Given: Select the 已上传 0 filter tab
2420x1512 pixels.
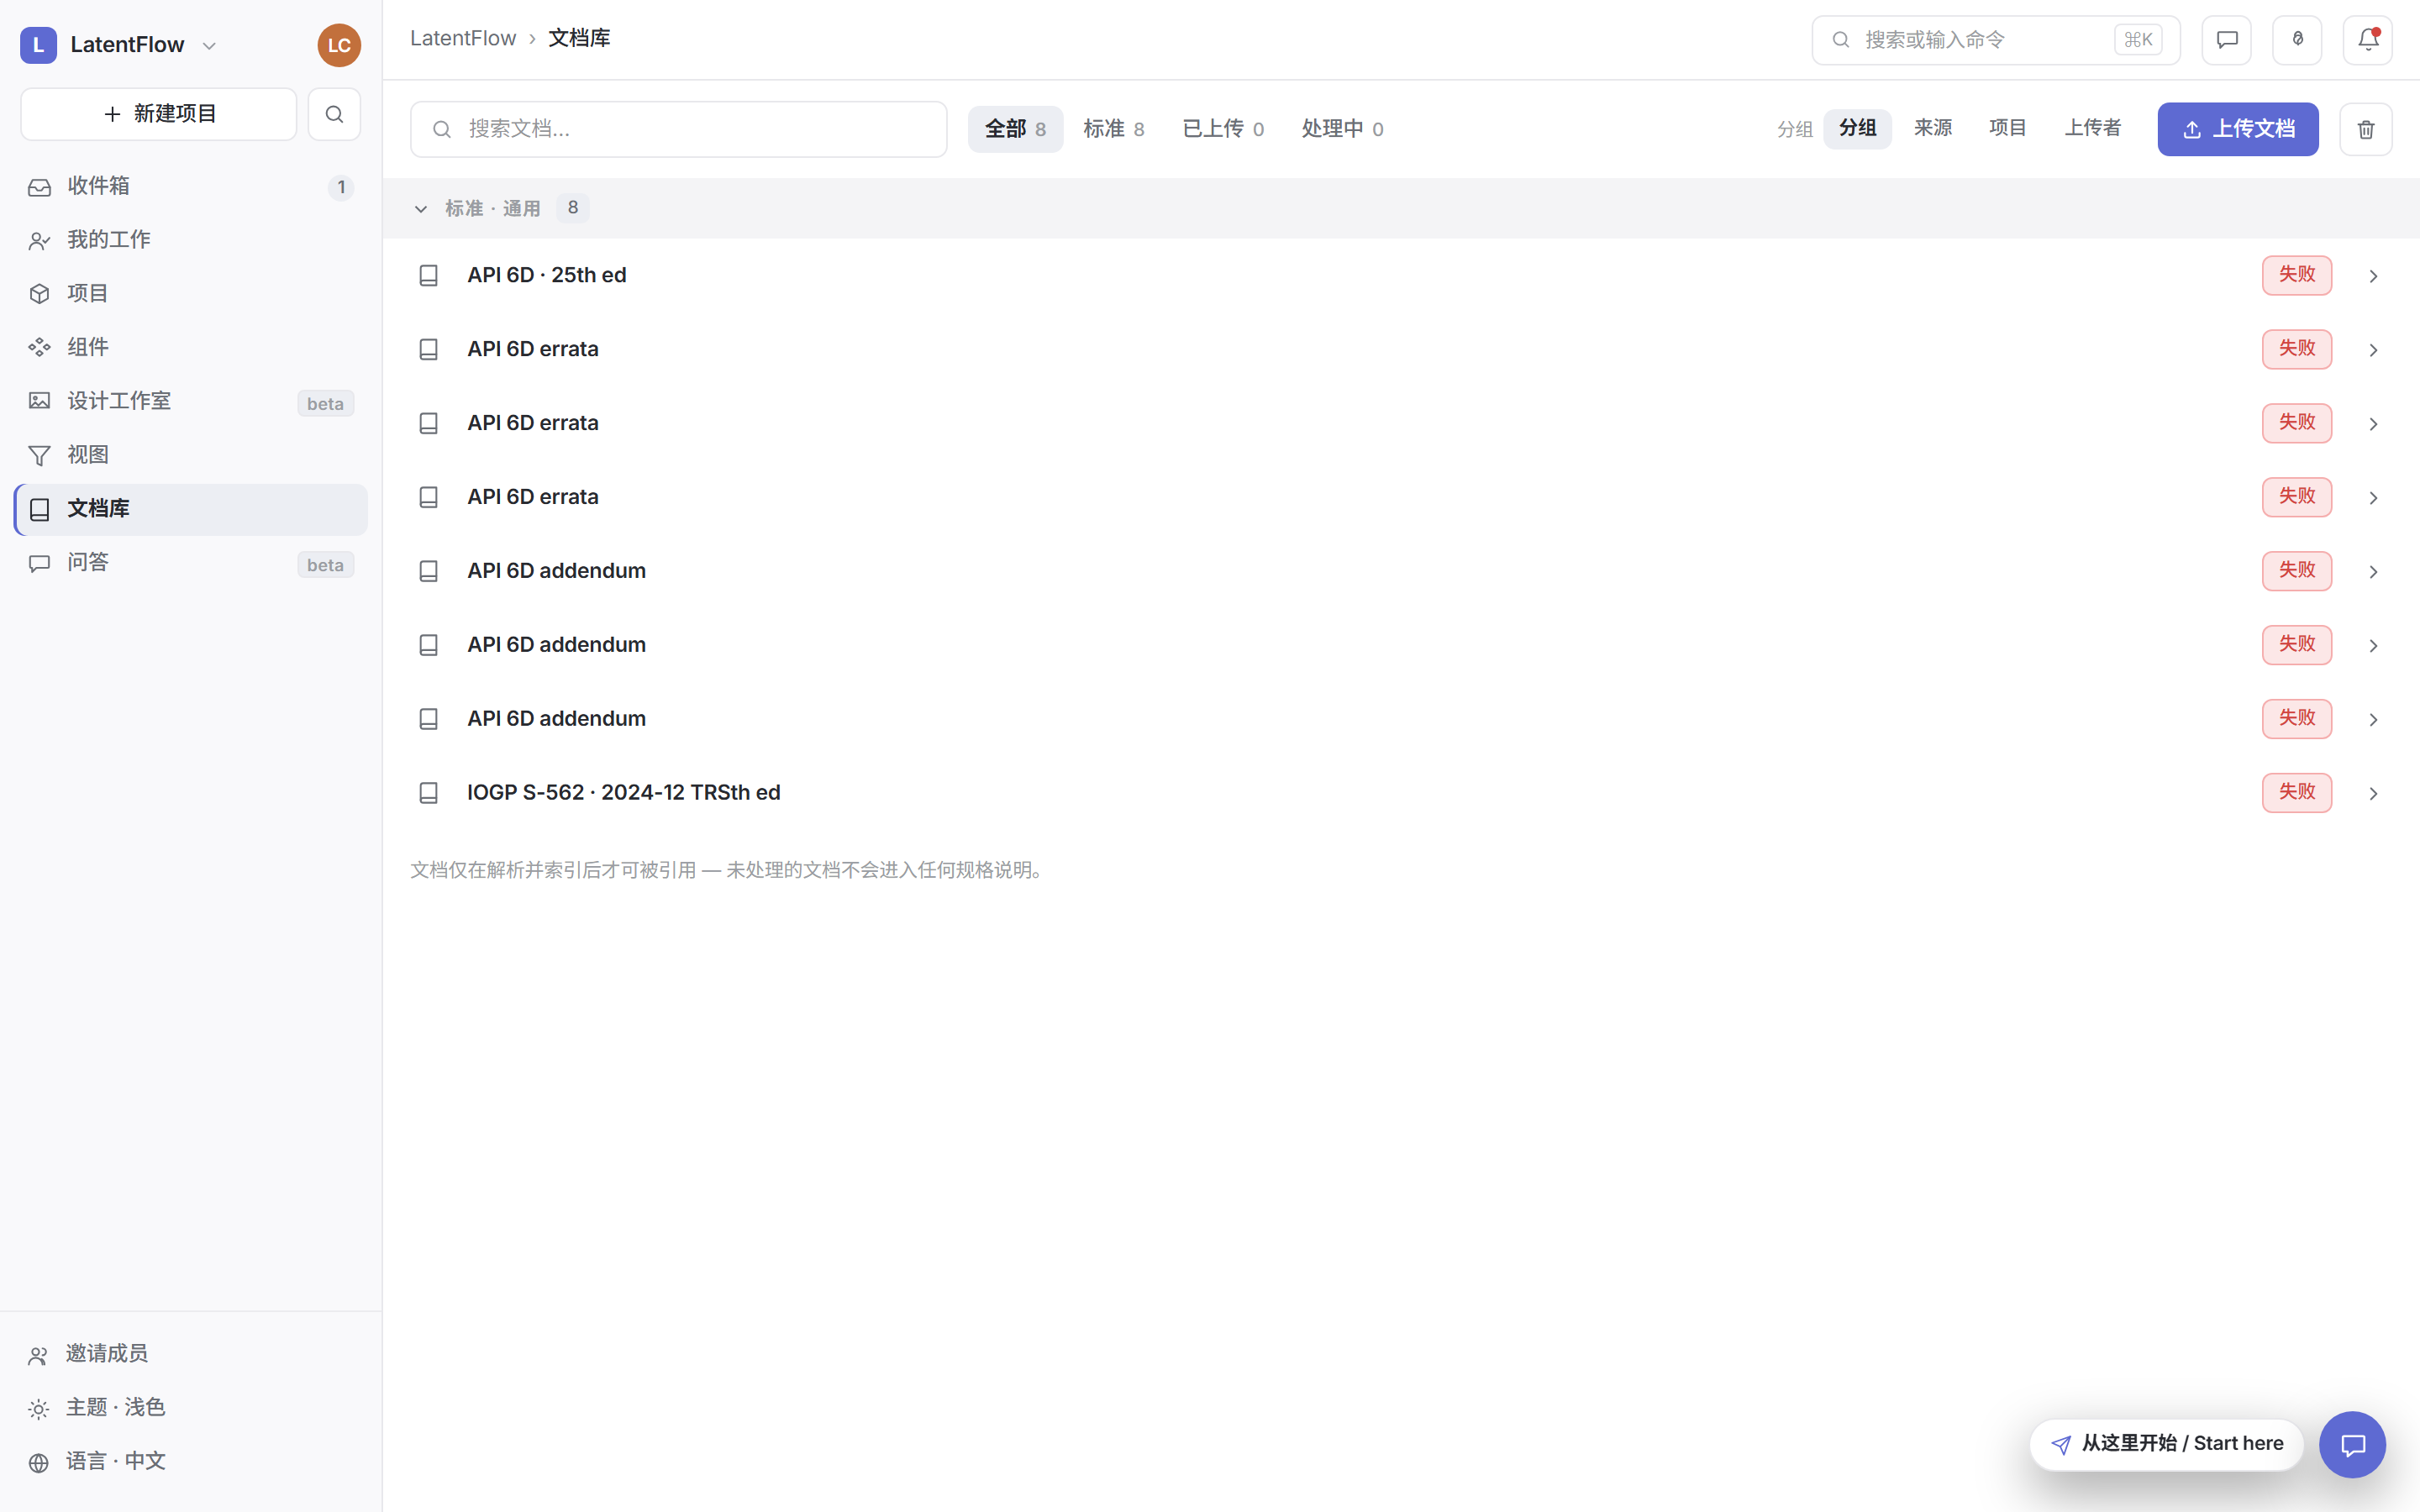Looking at the screenshot, I should pos(1223,129).
